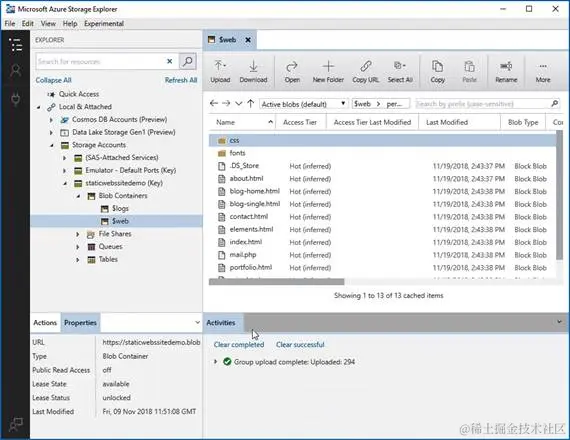Click the Clear completed link
The image size is (570, 440).
tap(239, 344)
